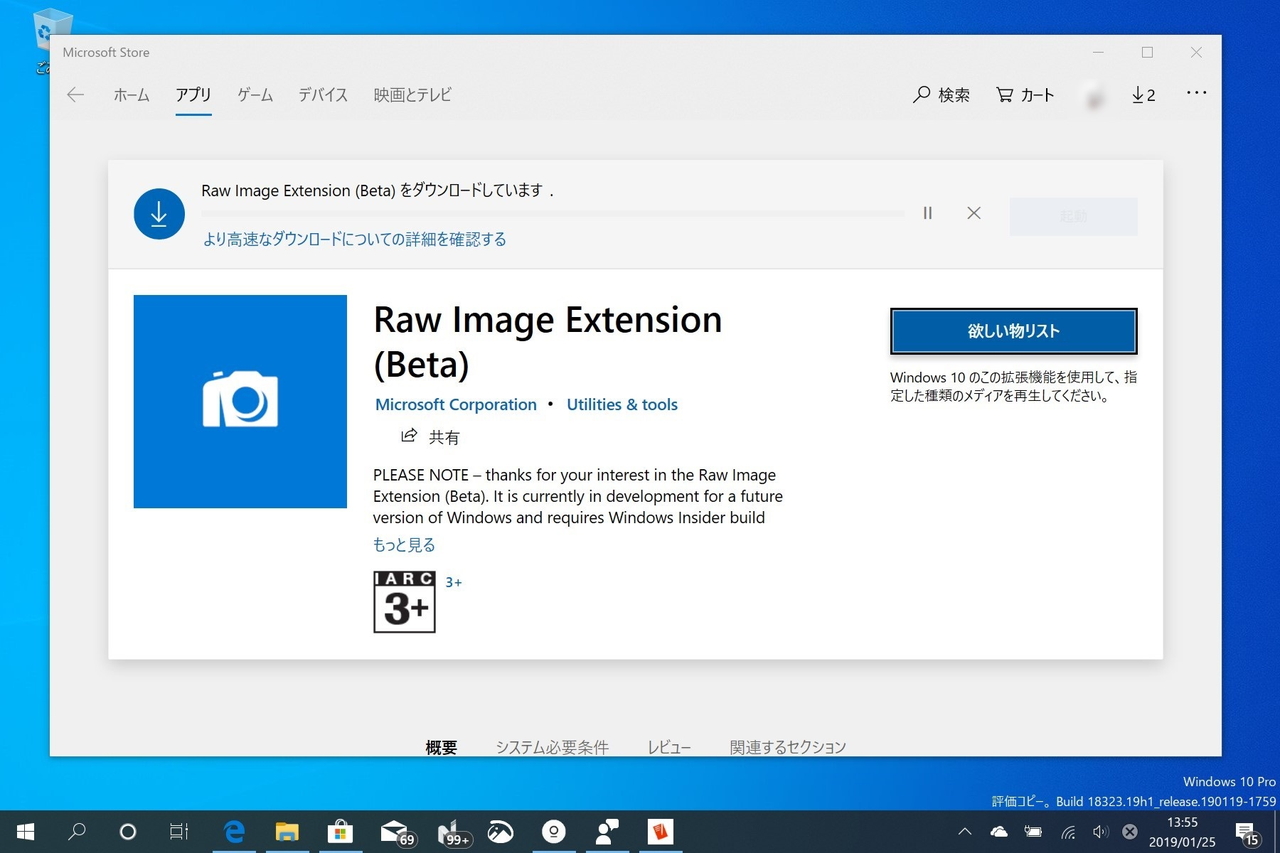The image size is (1280, 853).
Task: Open Mail app with 69 badge
Action: pyautogui.click(x=396, y=832)
